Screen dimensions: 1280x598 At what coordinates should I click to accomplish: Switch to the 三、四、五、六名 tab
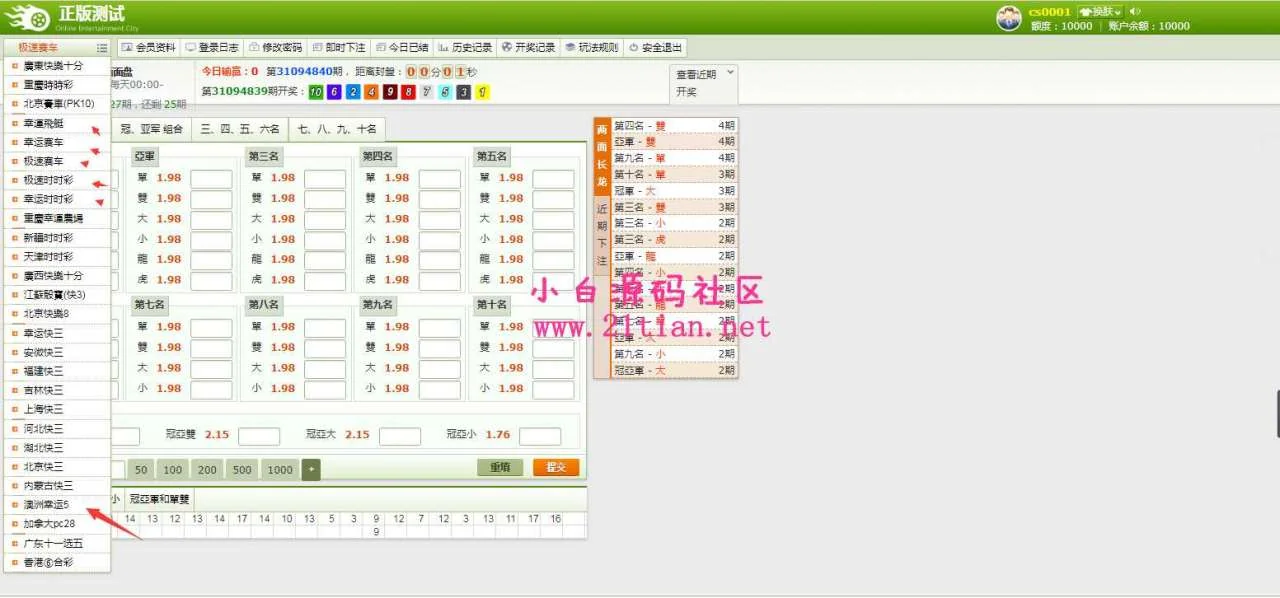pos(239,129)
